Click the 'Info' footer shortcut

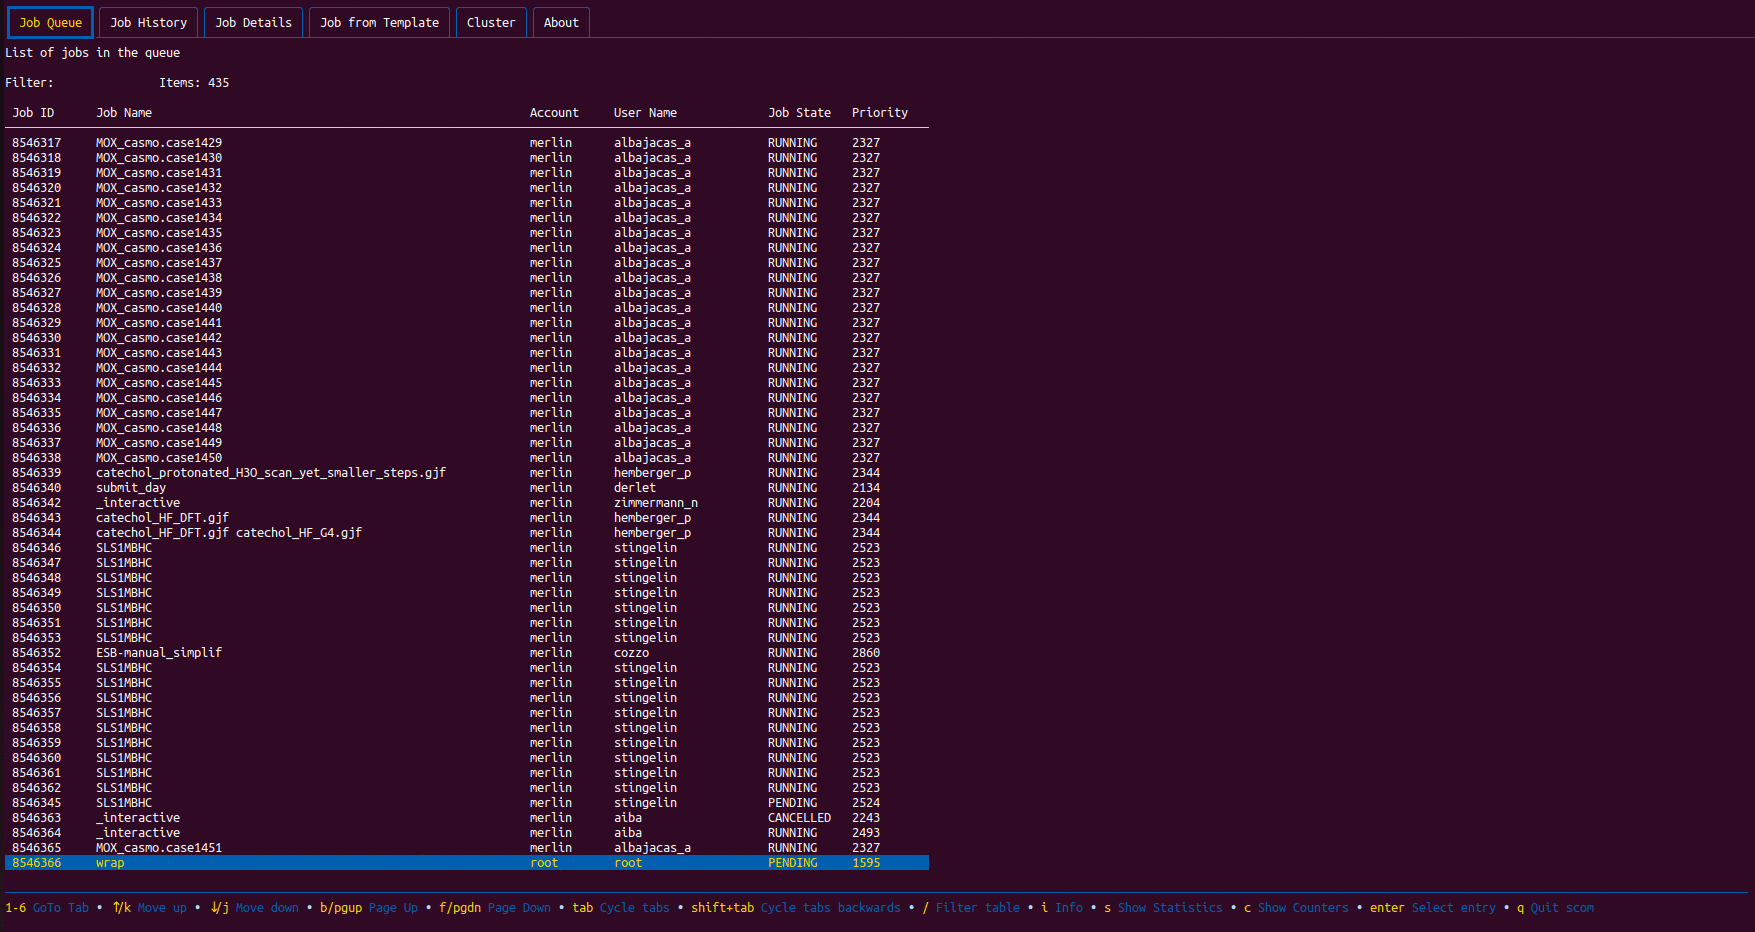point(1069,908)
